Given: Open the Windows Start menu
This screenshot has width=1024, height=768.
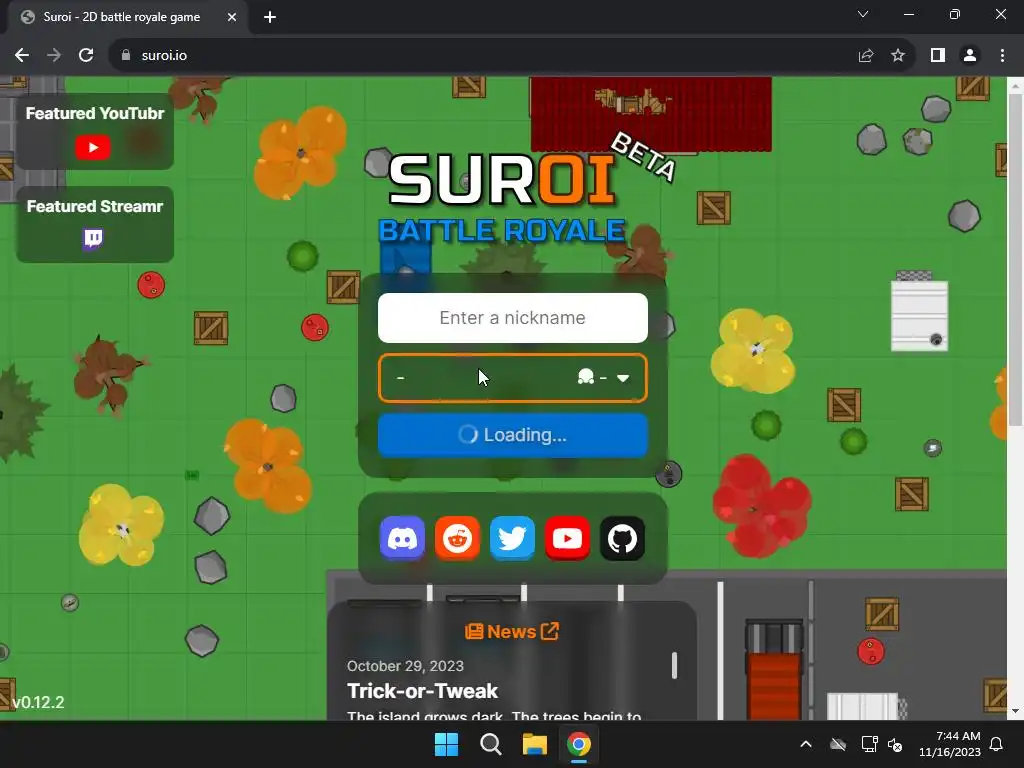Looking at the screenshot, I should (x=447, y=744).
